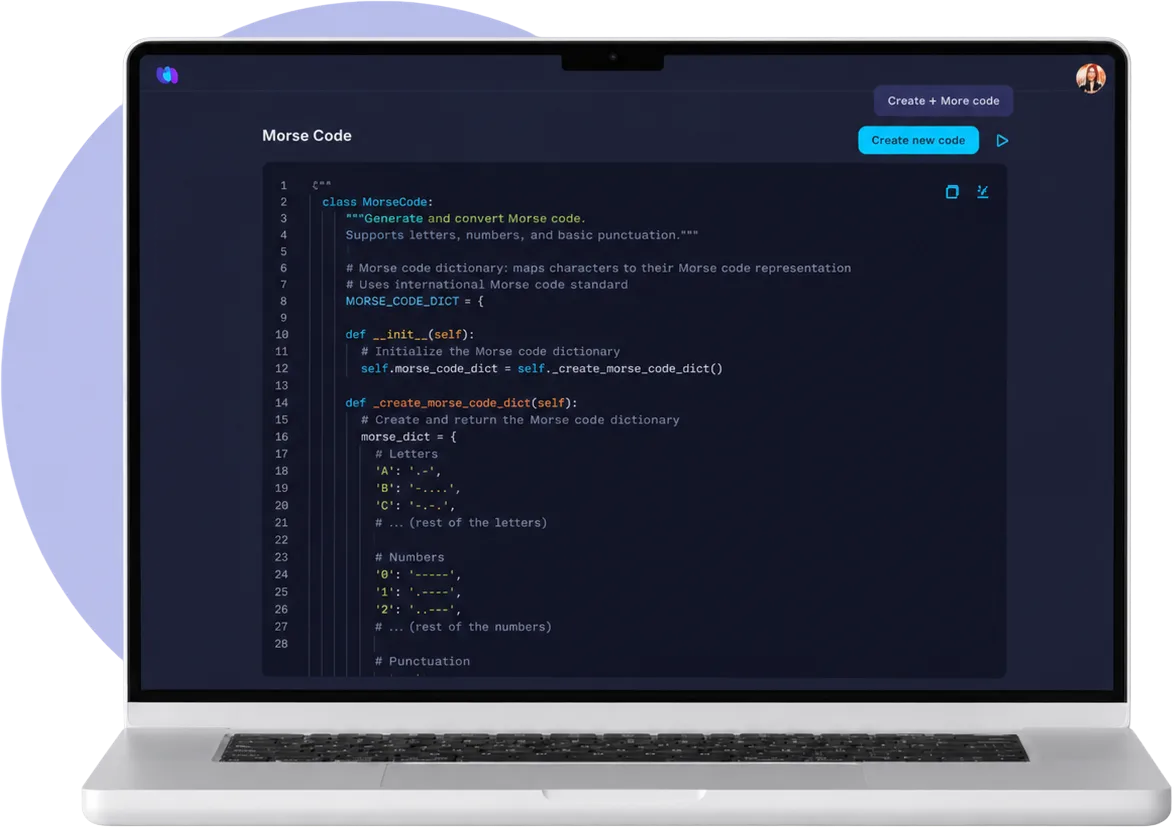Viewport: 1174px width, 827px height.
Task: Open the user profile avatar
Action: [x=1090, y=79]
